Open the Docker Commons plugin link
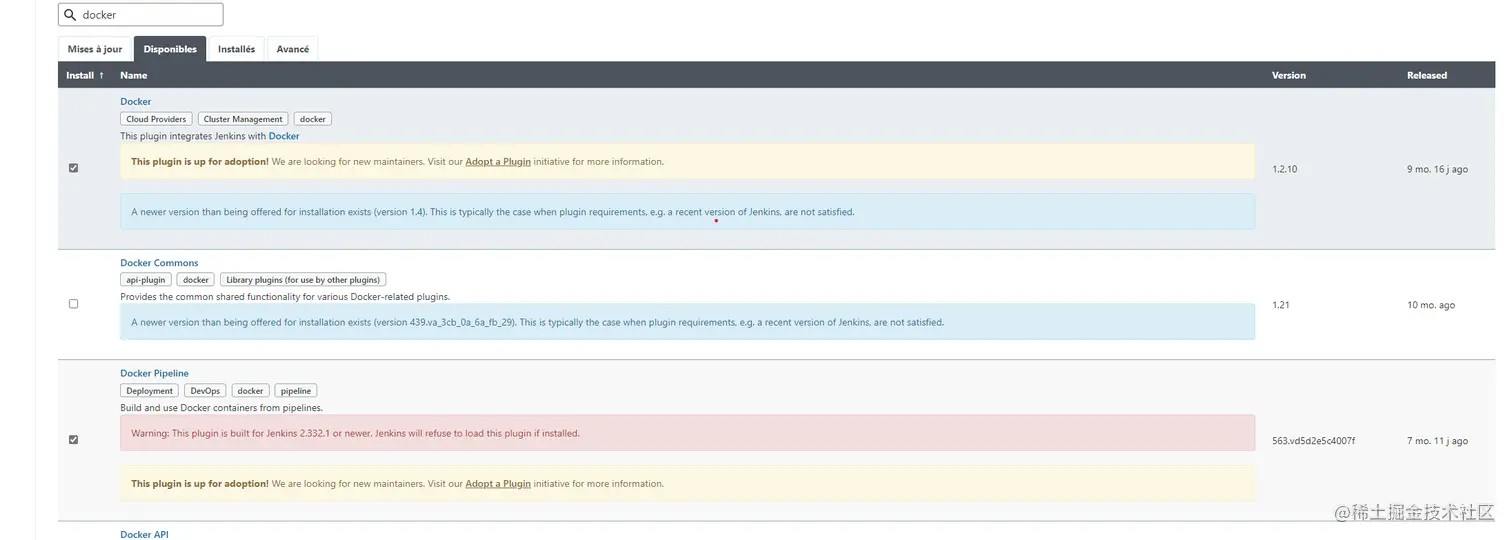 (x=159, y=263)
